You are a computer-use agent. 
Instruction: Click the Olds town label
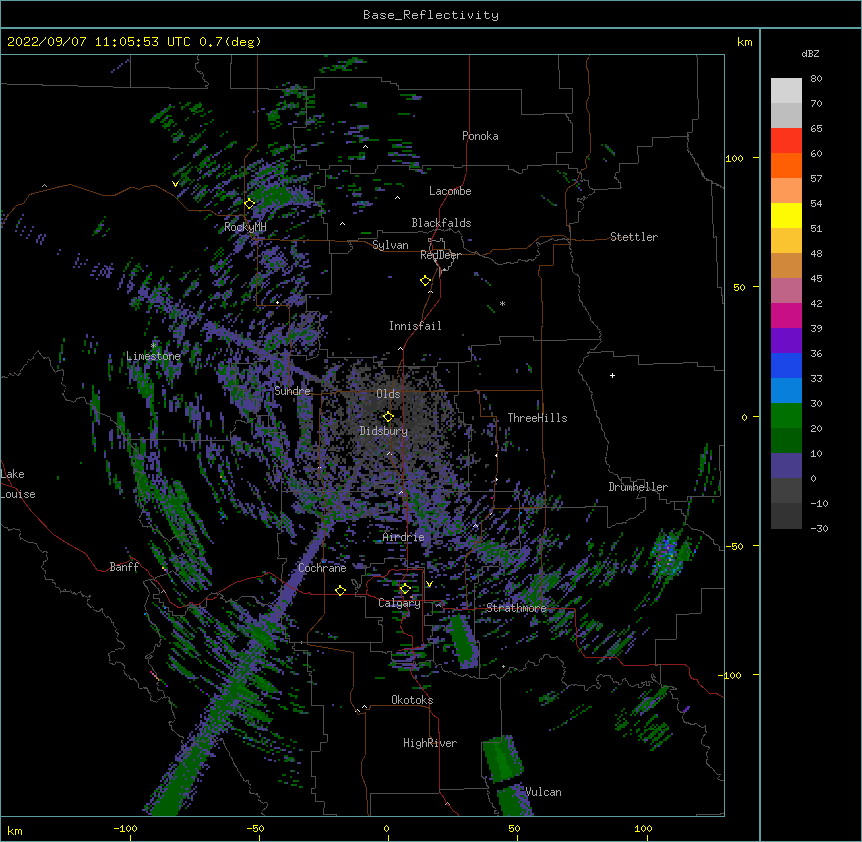(x=388, y=394)
